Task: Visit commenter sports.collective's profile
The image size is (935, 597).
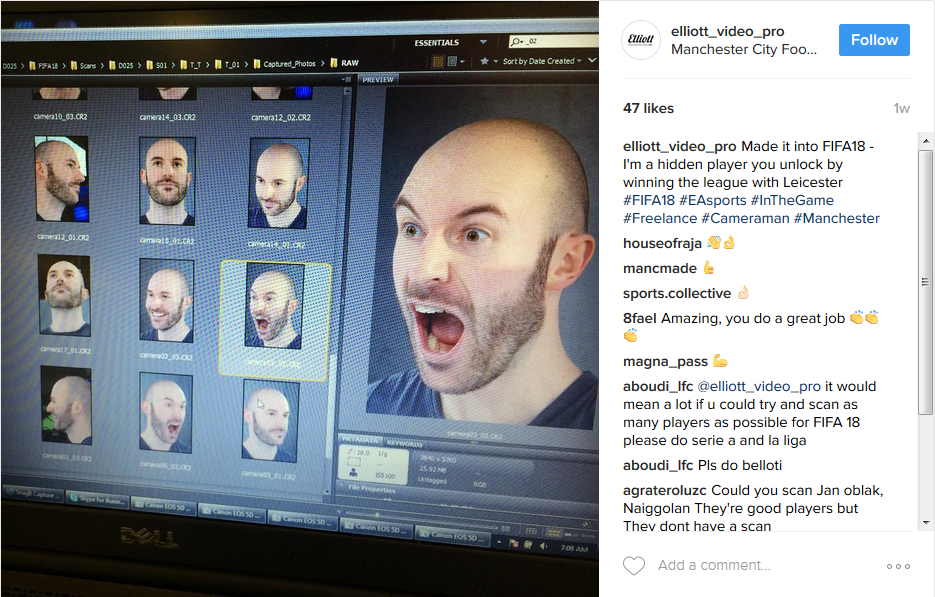Action: [677, 293]
